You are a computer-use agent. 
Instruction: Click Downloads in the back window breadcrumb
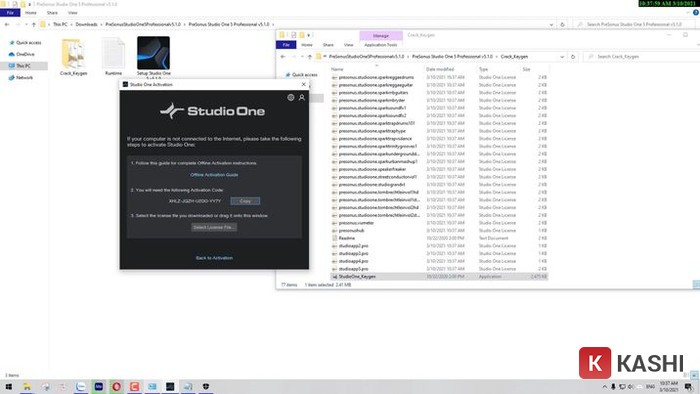(x=86, y=25)
